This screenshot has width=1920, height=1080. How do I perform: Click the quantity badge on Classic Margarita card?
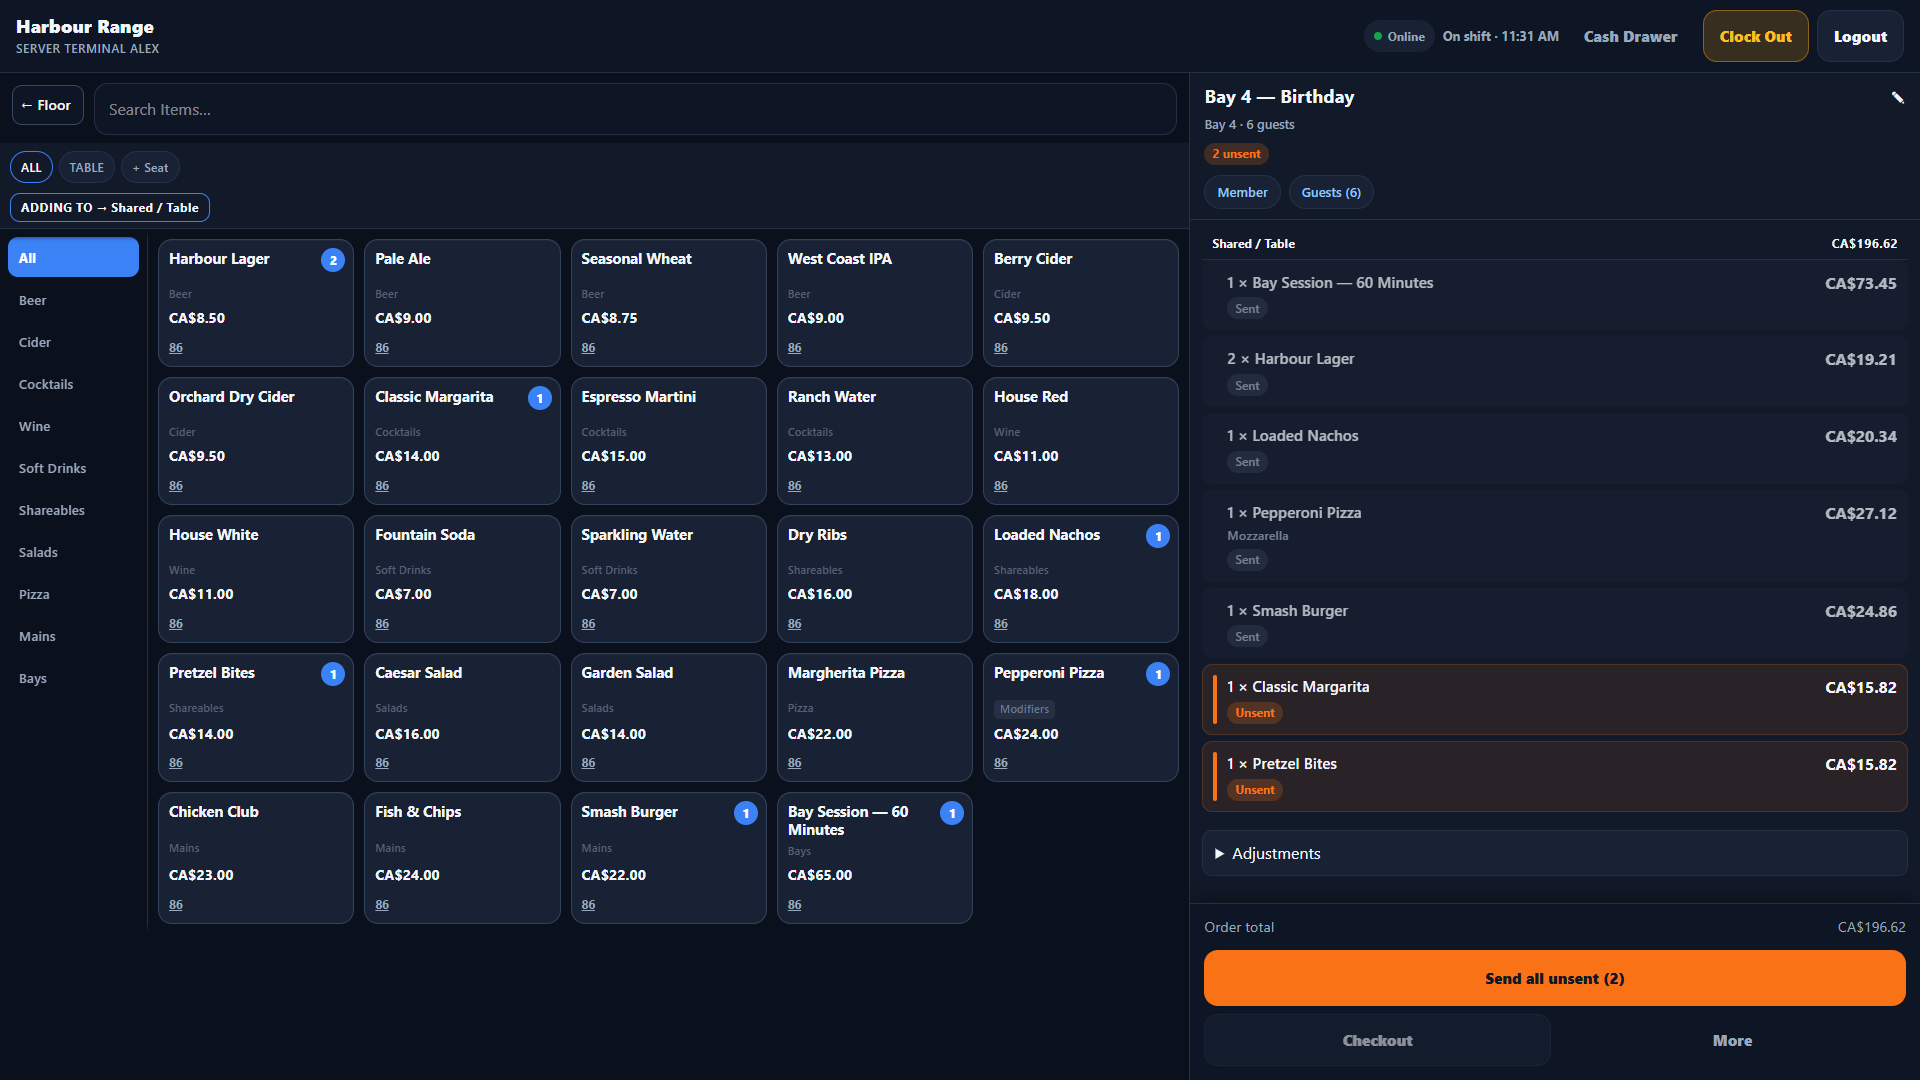pos(540,398)
